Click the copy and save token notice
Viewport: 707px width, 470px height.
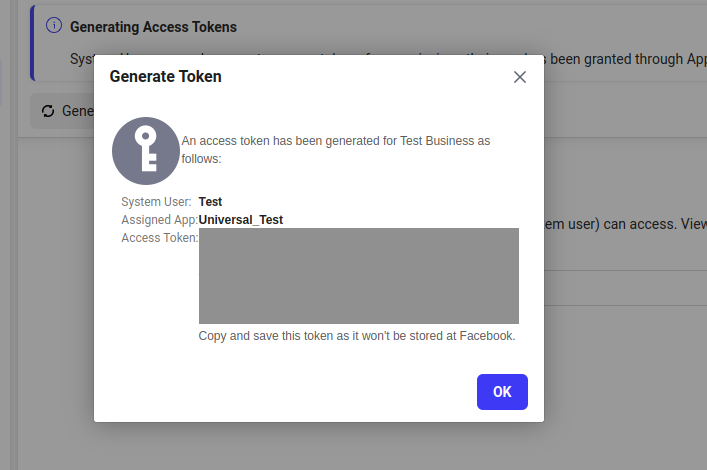coord(357,336)
